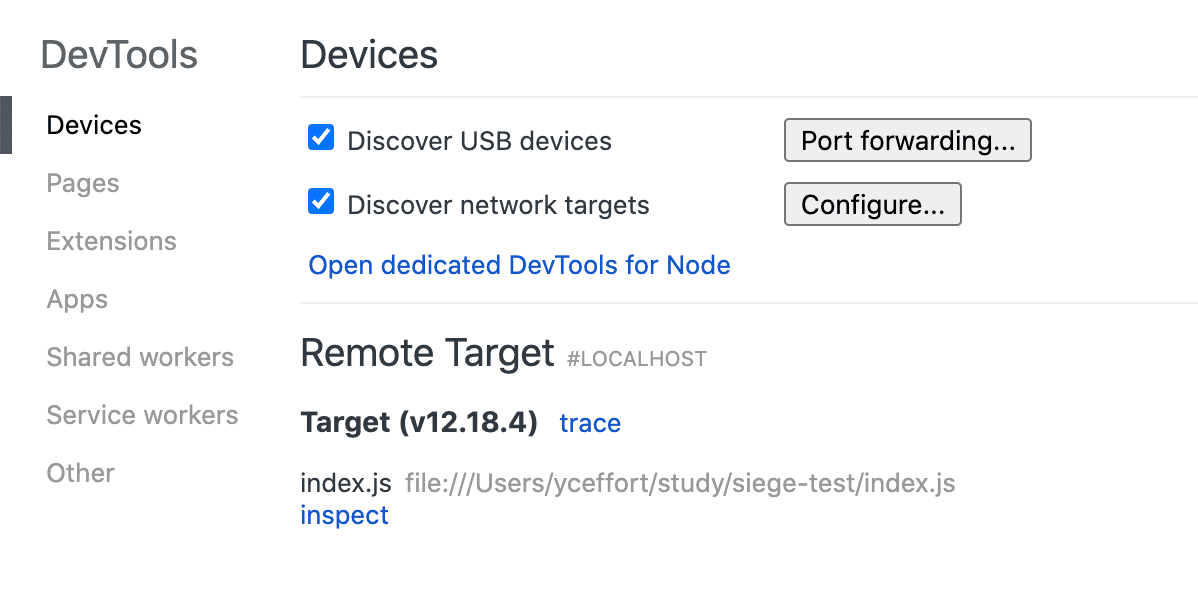Switch to the Service workers section
The height and width of the screenshot is (592, 1198).
tap(142, 414)
